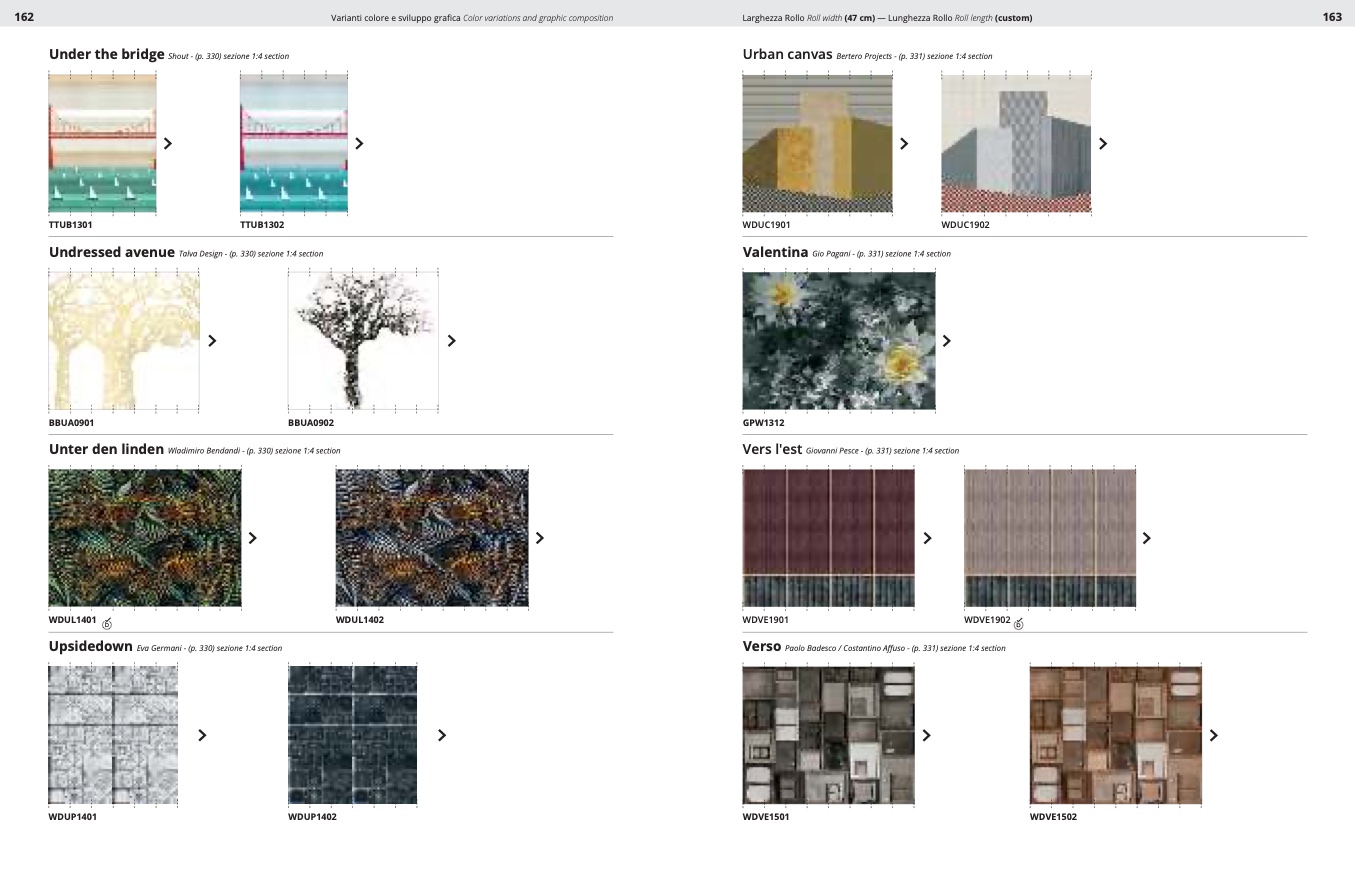This screenshot has height=878, width=1355.
Task: Click page number 163 in the header
Action: 1331,17
